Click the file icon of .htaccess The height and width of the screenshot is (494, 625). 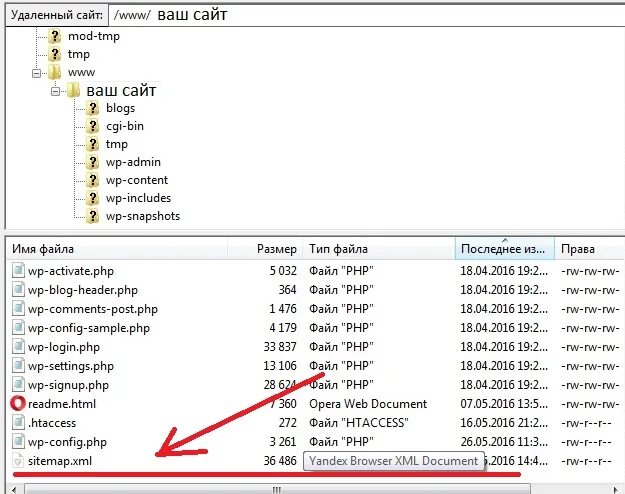click(18, 423)
